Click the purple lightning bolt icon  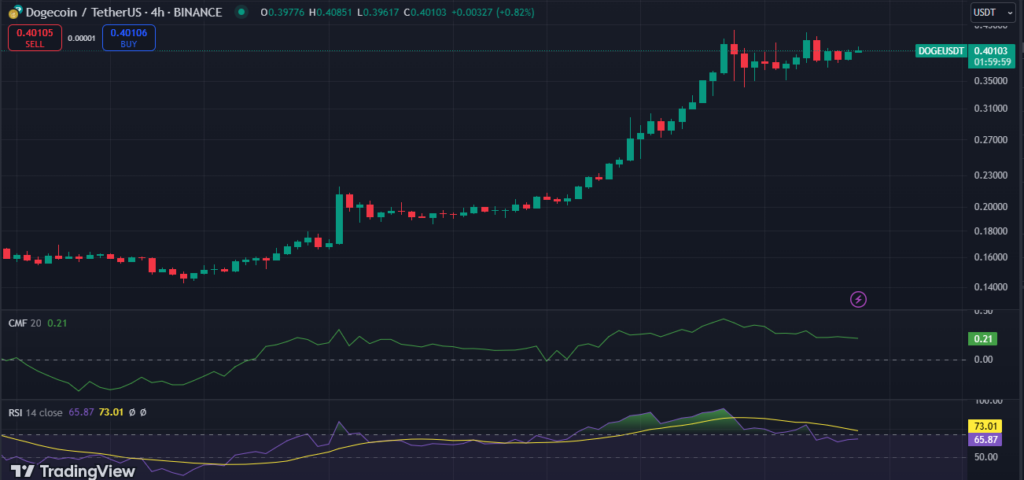[x=858, y=300]
